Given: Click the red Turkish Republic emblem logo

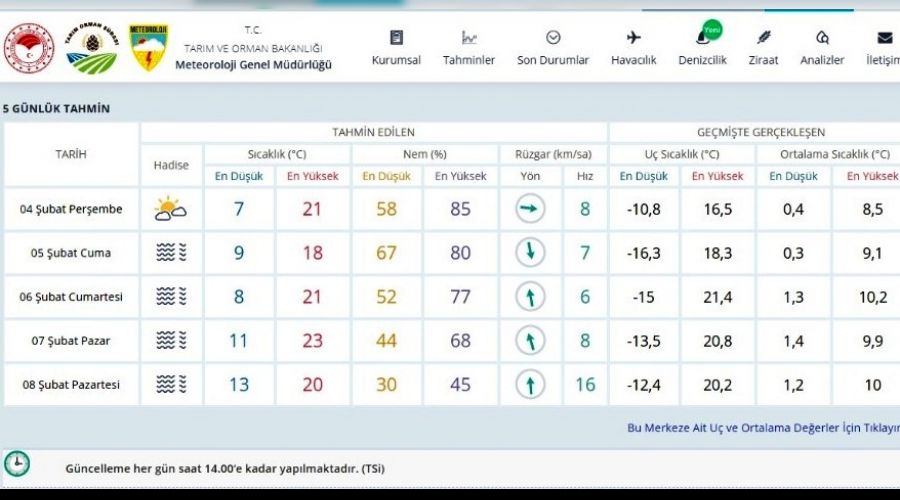Looking at the screenshot, I should (29, 48).
